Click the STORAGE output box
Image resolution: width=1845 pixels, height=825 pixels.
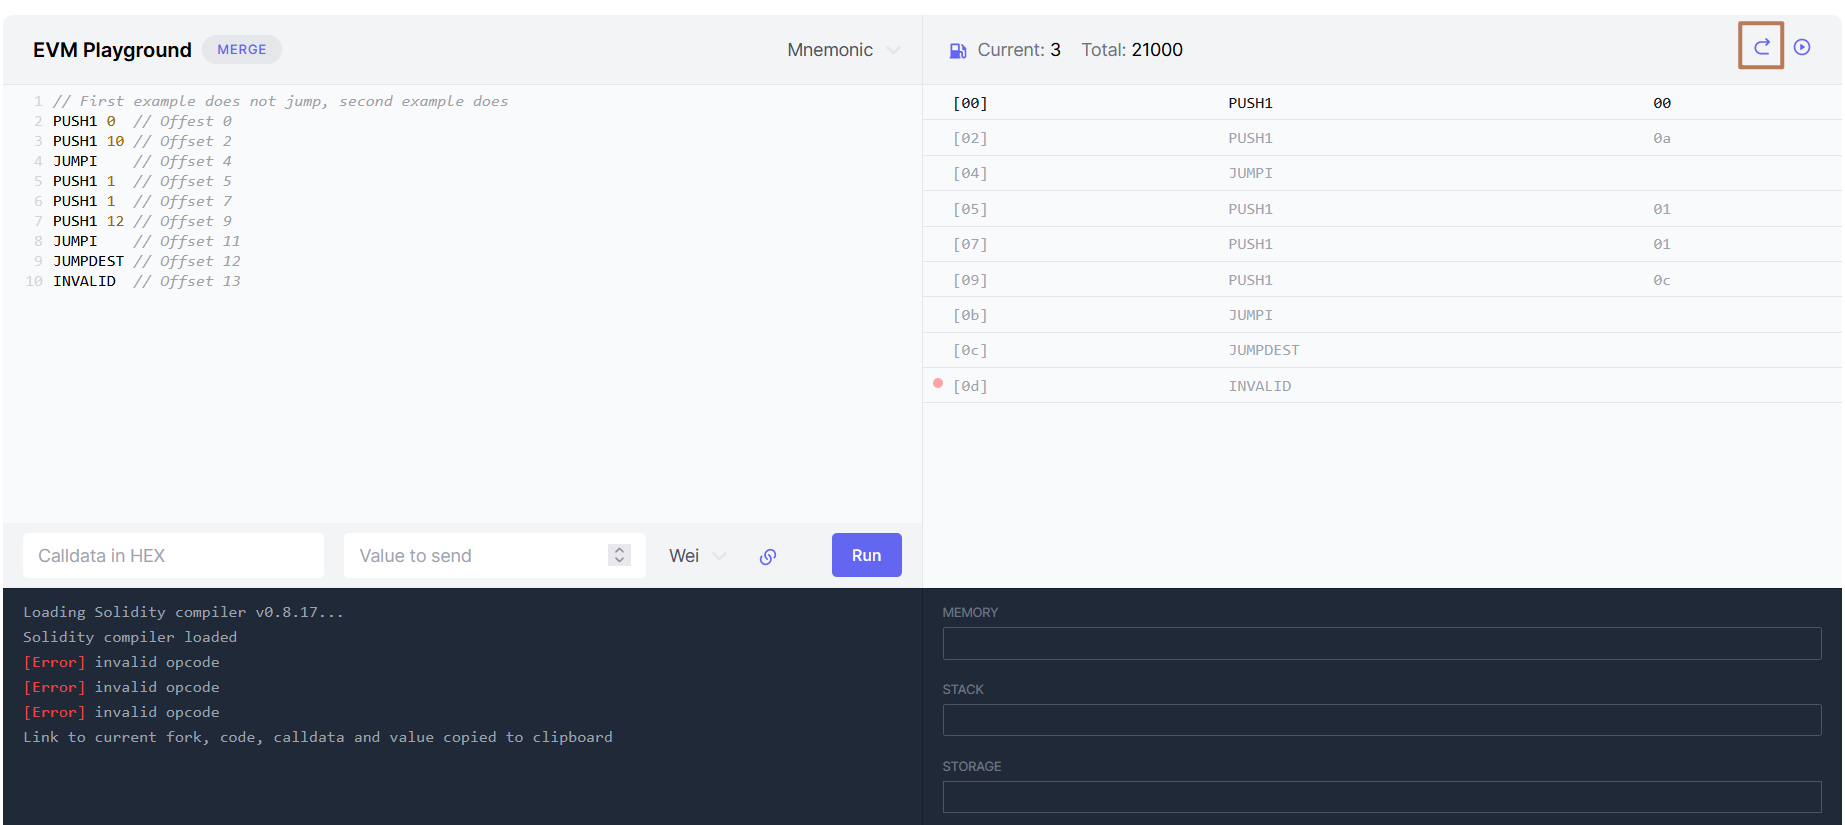[1381, 797]
